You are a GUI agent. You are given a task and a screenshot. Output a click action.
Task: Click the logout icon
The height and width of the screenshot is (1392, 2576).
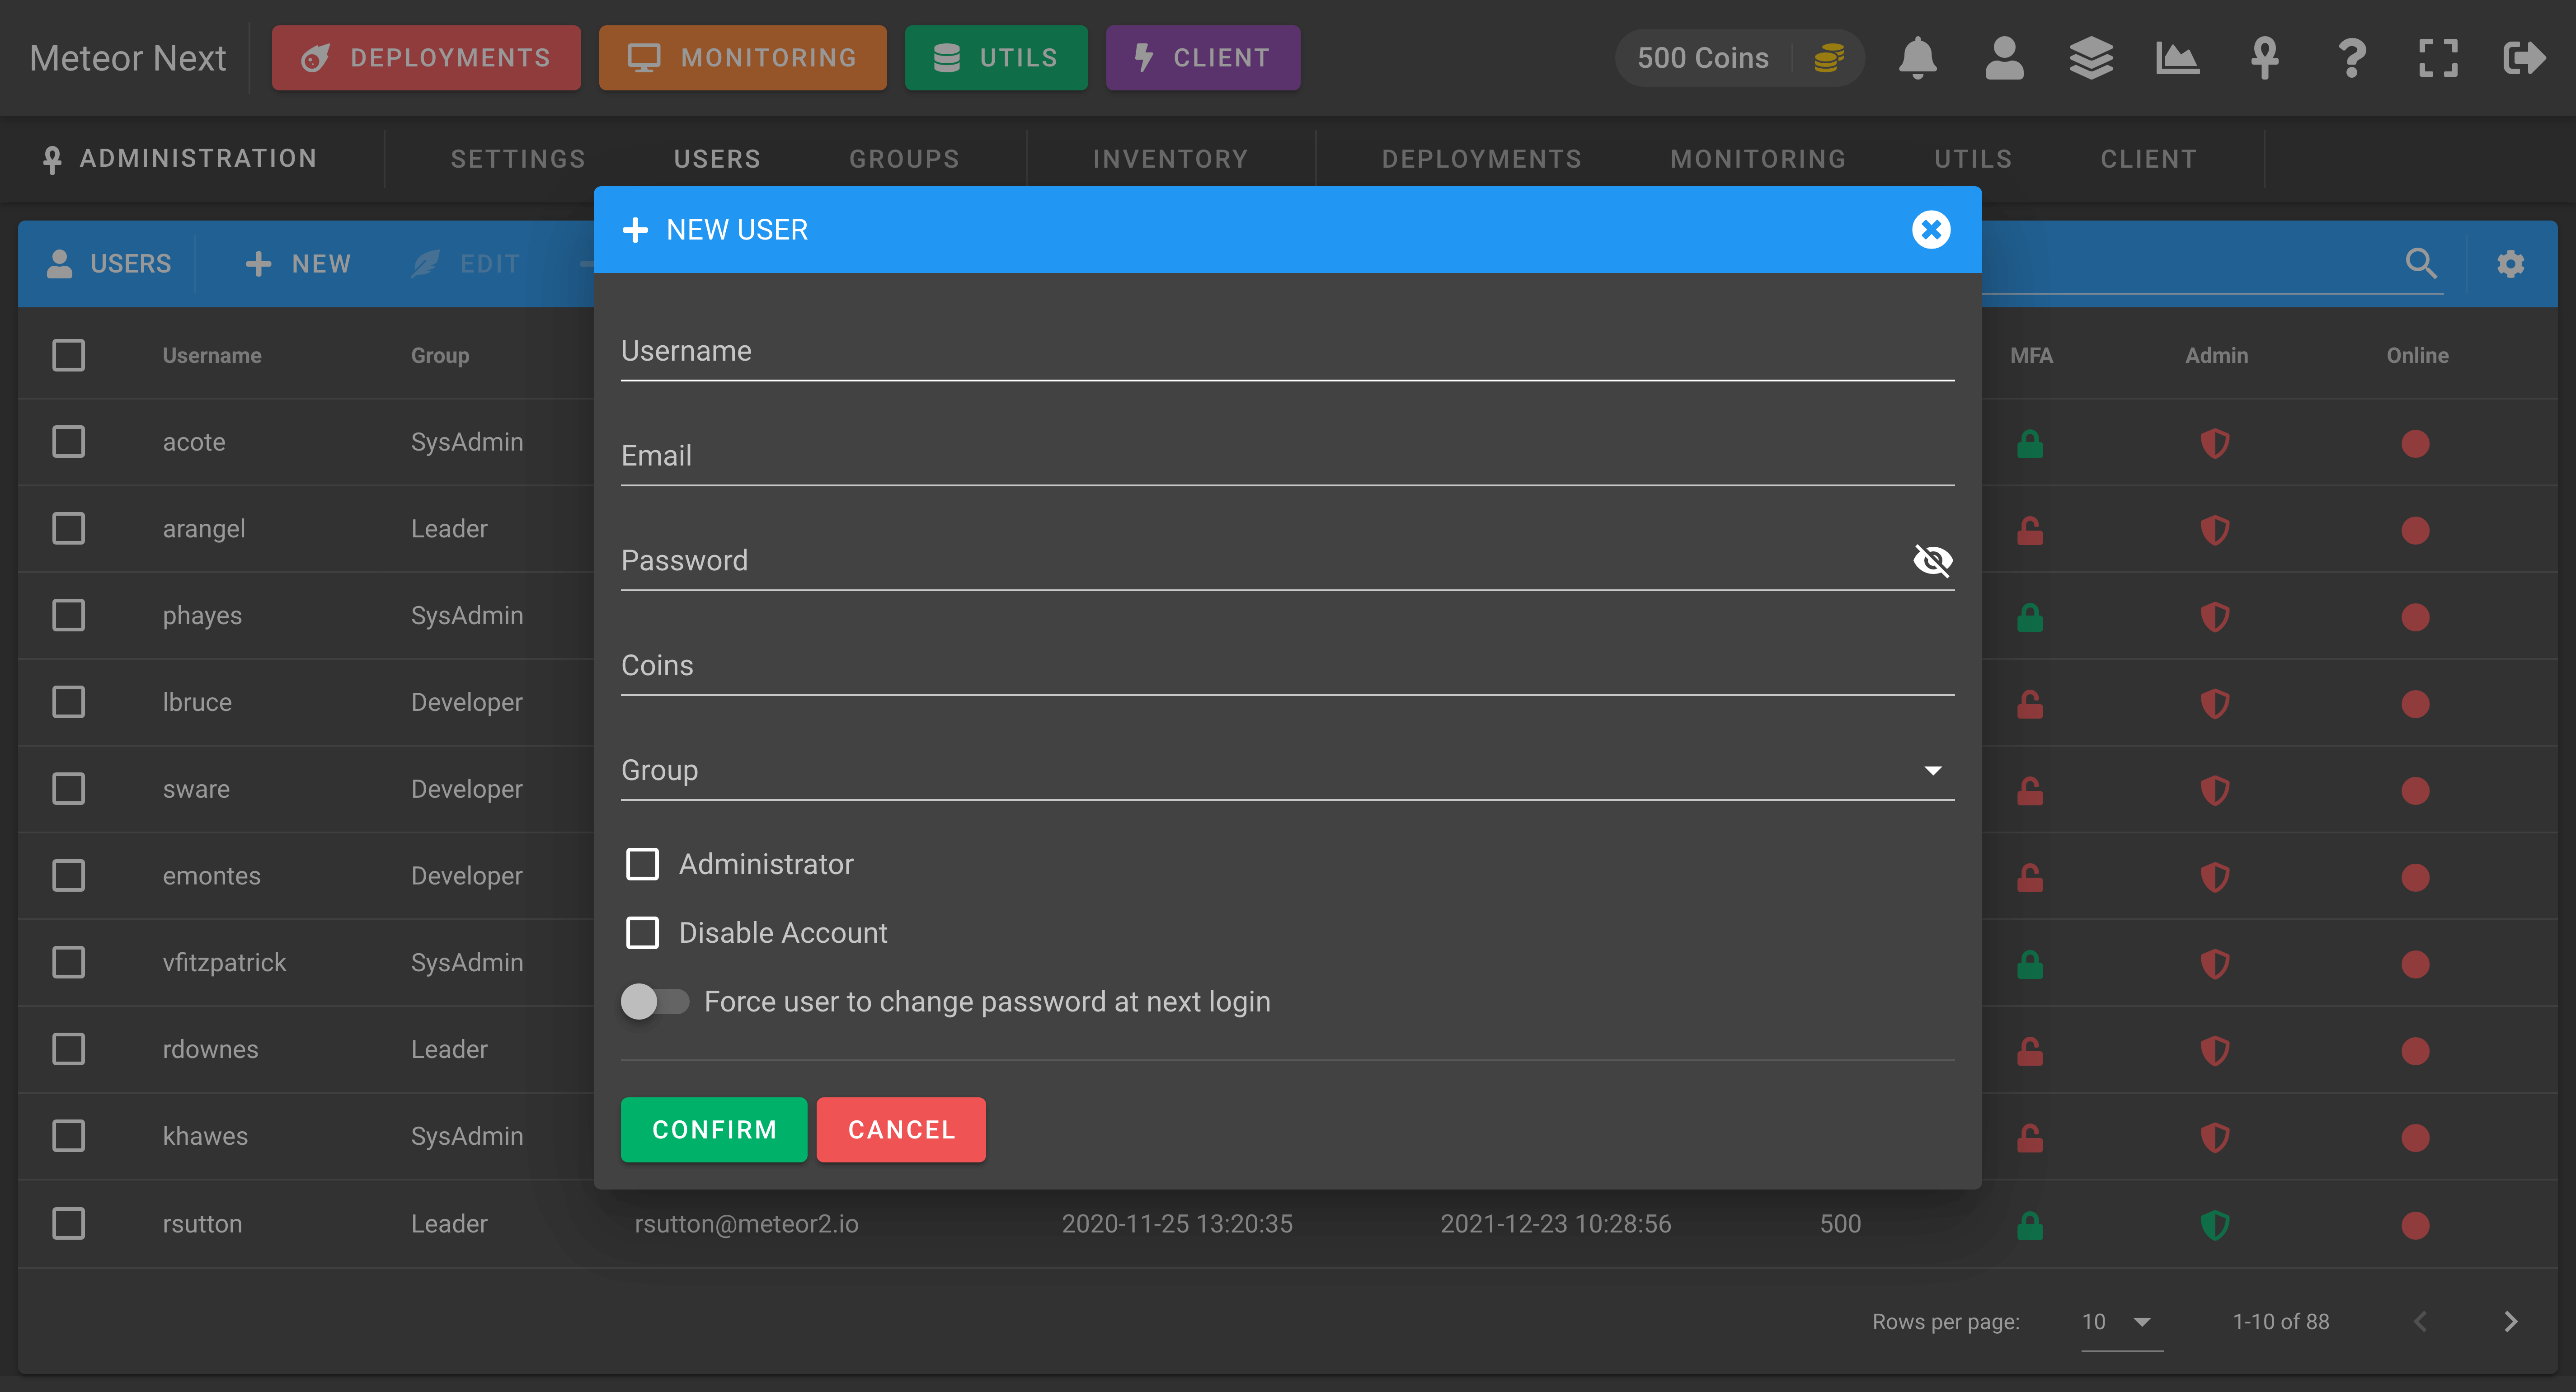pos(2524,58)
